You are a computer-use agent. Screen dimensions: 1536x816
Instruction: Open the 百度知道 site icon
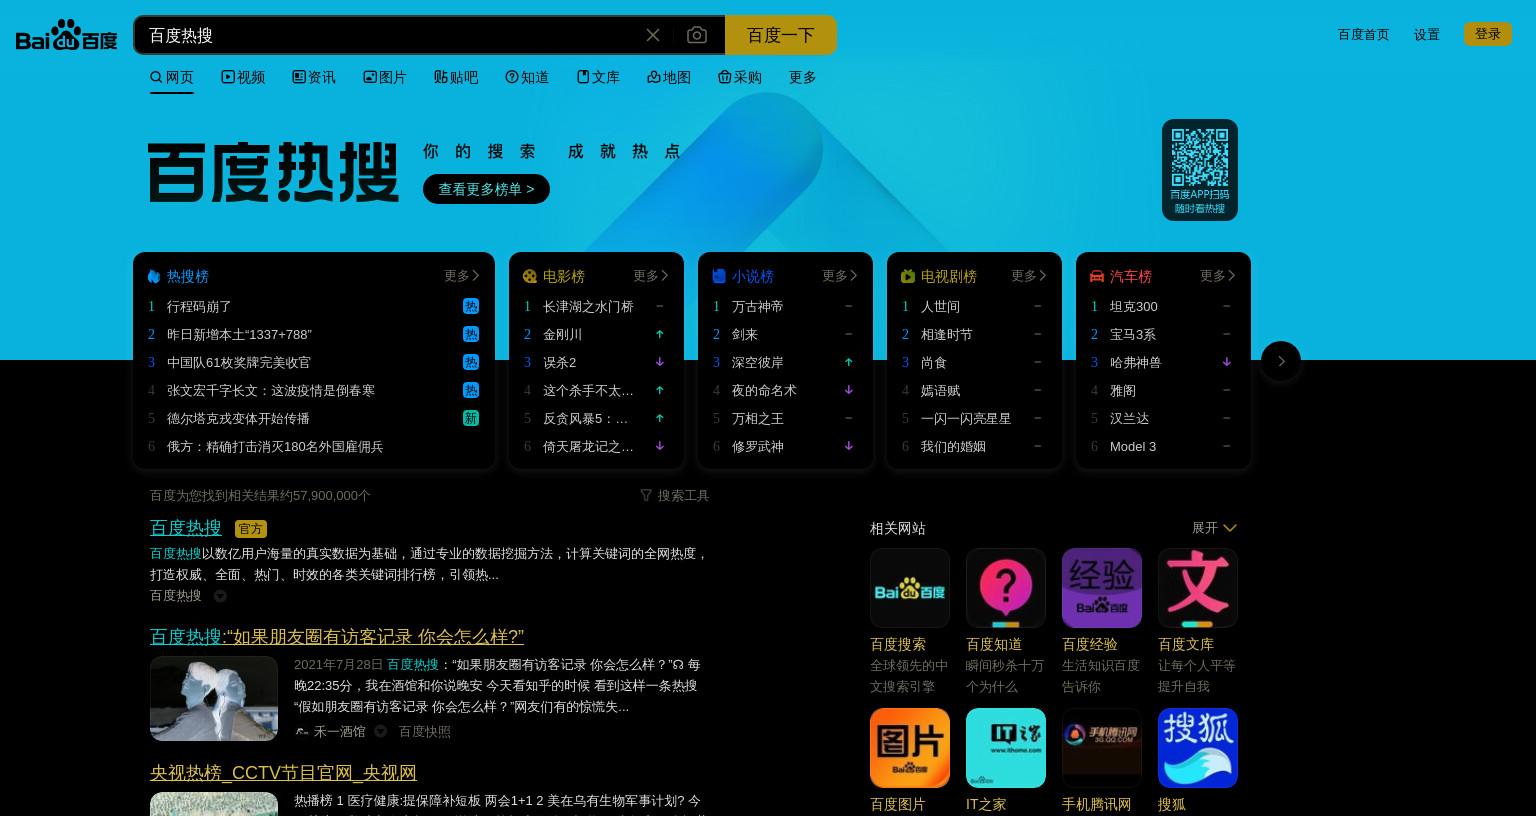coord(1006,588)
